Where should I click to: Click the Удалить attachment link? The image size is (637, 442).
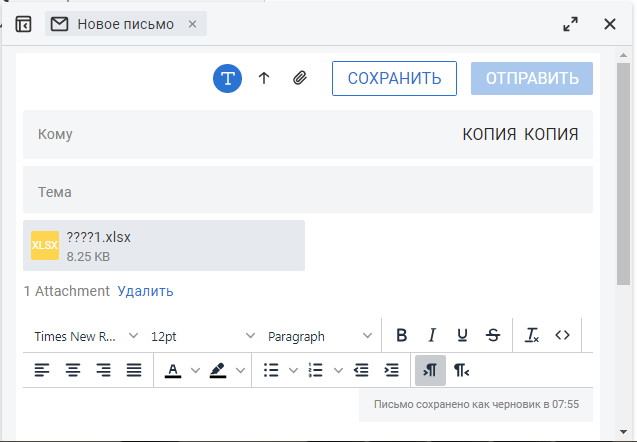(145, 291)
